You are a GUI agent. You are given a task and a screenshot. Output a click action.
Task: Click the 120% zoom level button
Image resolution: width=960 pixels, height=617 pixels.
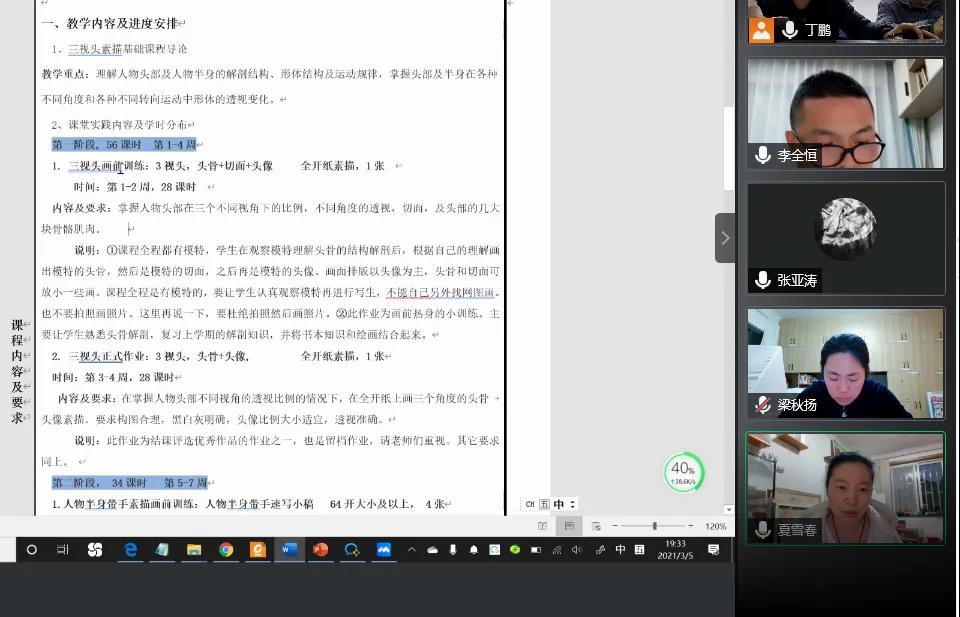click(715, 526)
